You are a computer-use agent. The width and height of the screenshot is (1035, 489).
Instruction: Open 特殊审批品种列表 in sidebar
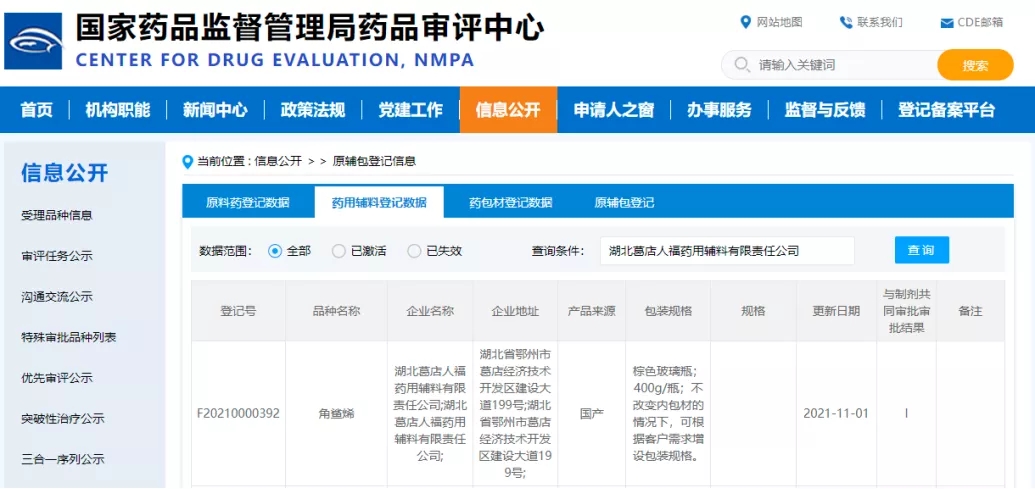(69, 338)
